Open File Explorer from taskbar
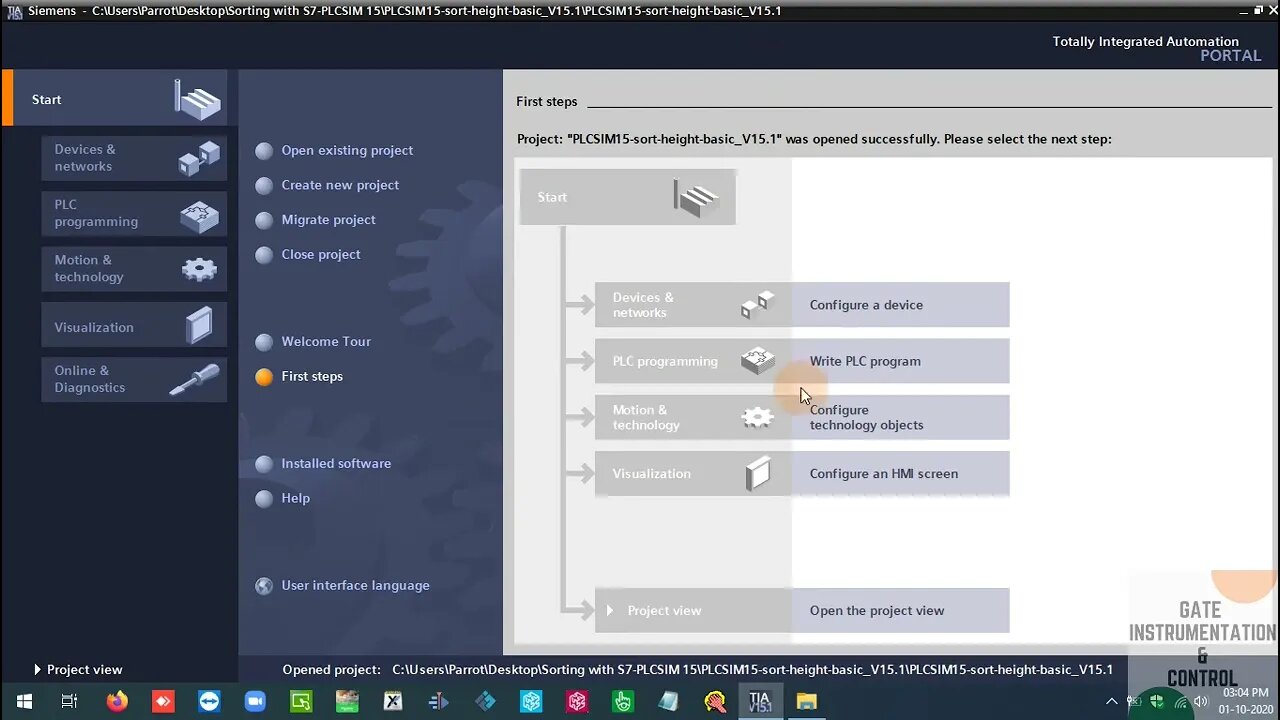Viewport: 1280px width, 720px height. click(x=806, y=702)
